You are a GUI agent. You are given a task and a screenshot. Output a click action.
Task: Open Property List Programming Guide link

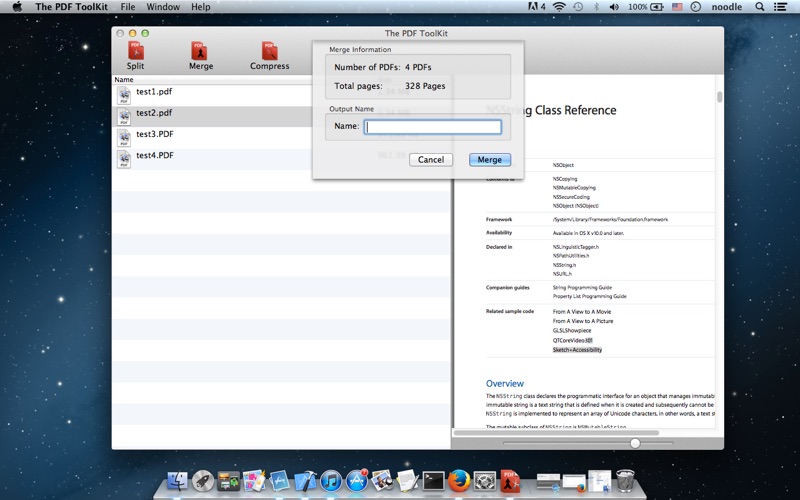point(589,296)
